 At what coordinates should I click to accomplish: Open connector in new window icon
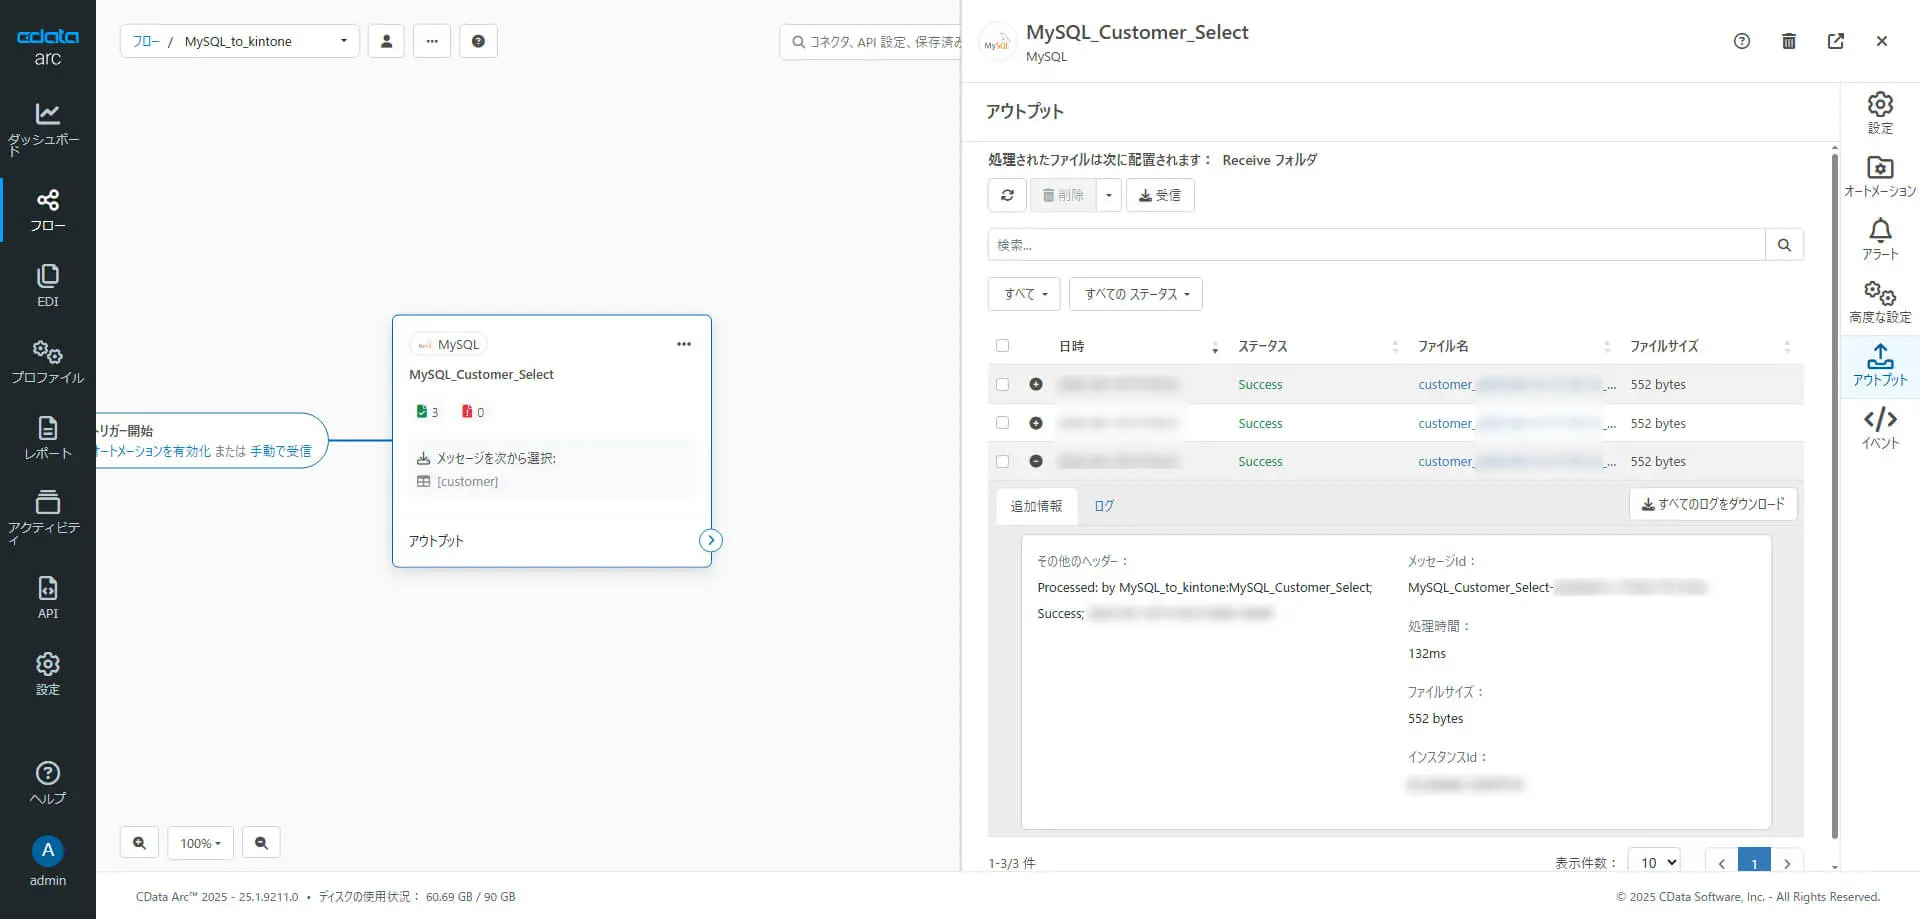coord(1836,41)
